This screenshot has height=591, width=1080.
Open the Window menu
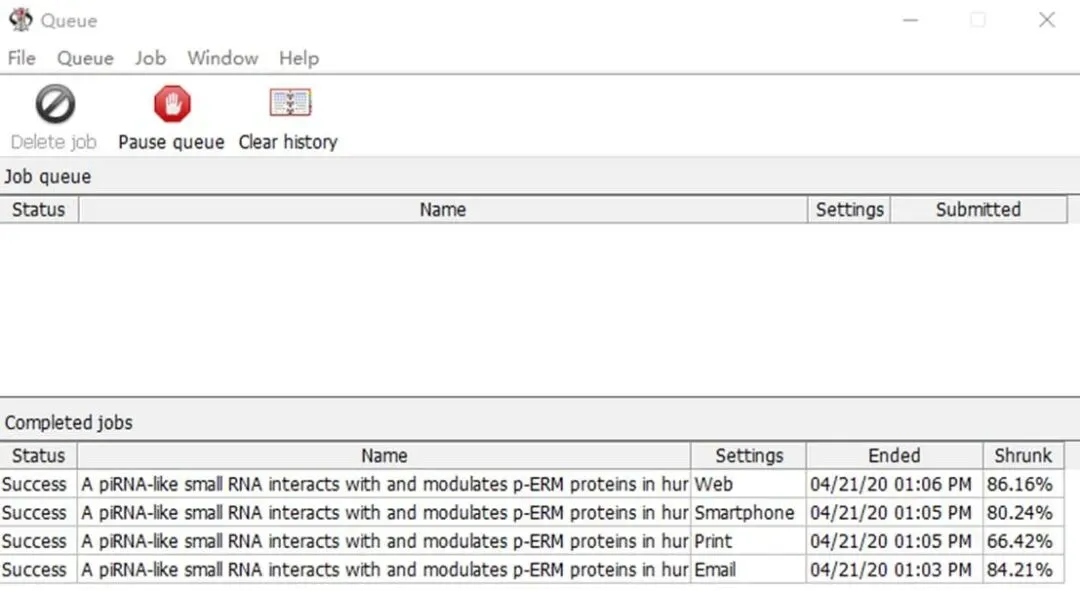(222, 58)
